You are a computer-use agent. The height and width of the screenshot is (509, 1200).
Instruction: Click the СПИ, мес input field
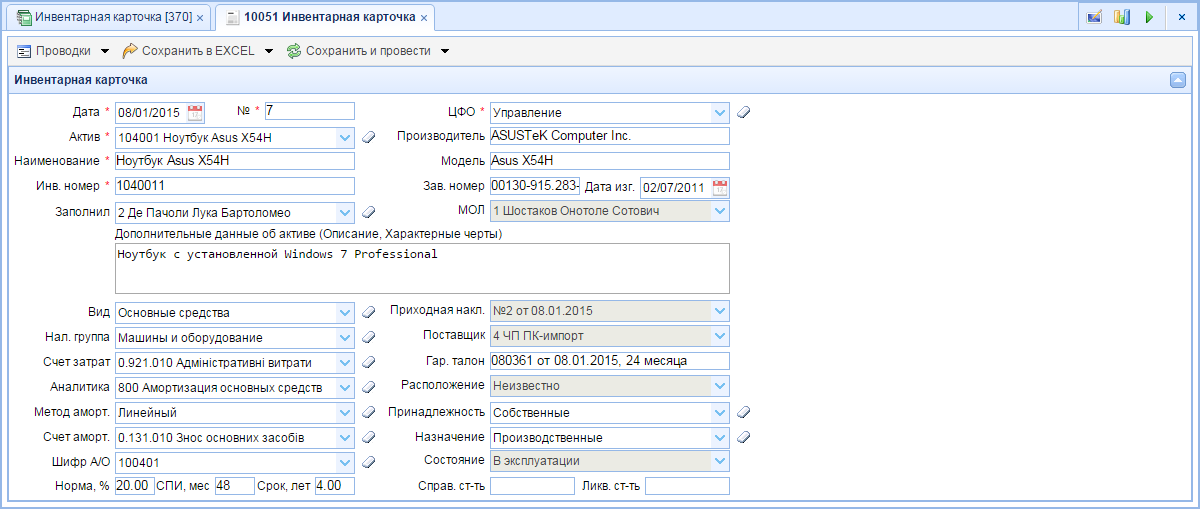pos(235,485)
